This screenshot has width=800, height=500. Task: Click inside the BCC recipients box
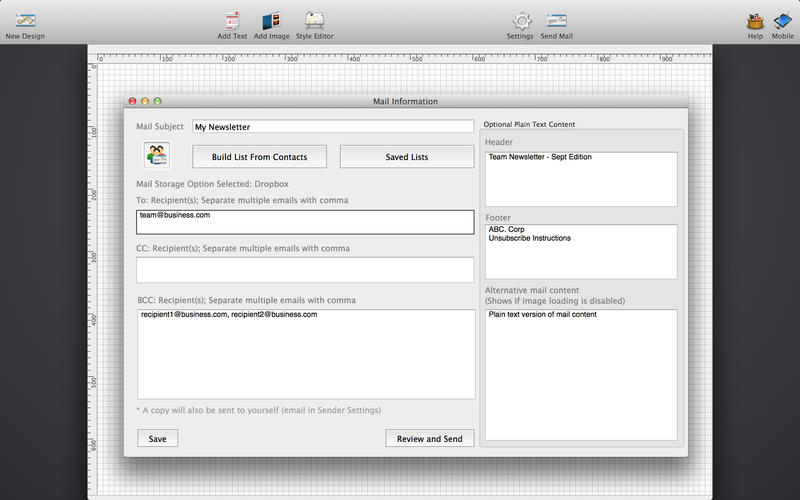[305, 354]
